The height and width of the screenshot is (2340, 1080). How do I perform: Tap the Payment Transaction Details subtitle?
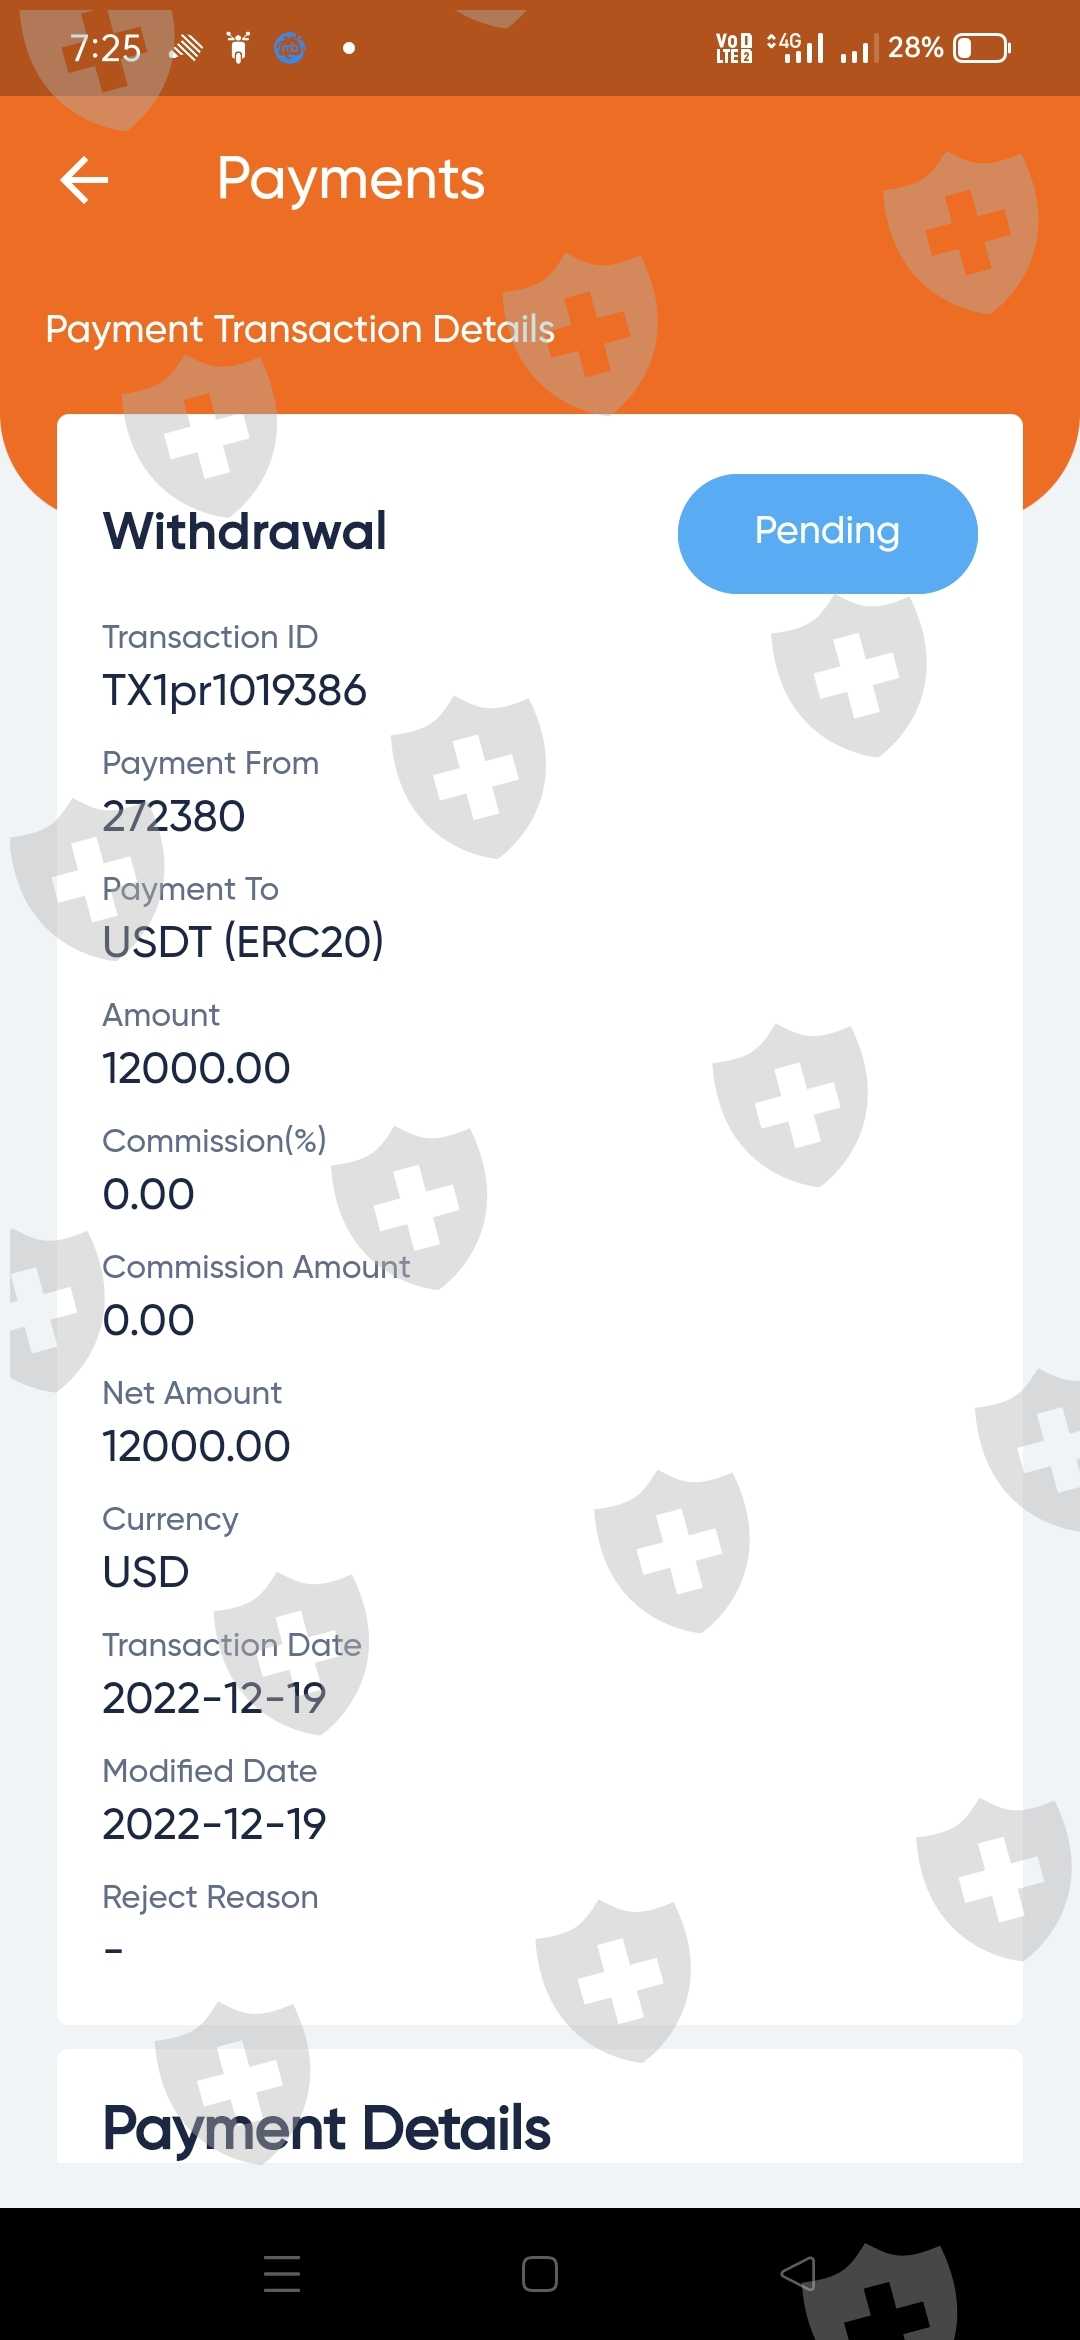[300, 330]
